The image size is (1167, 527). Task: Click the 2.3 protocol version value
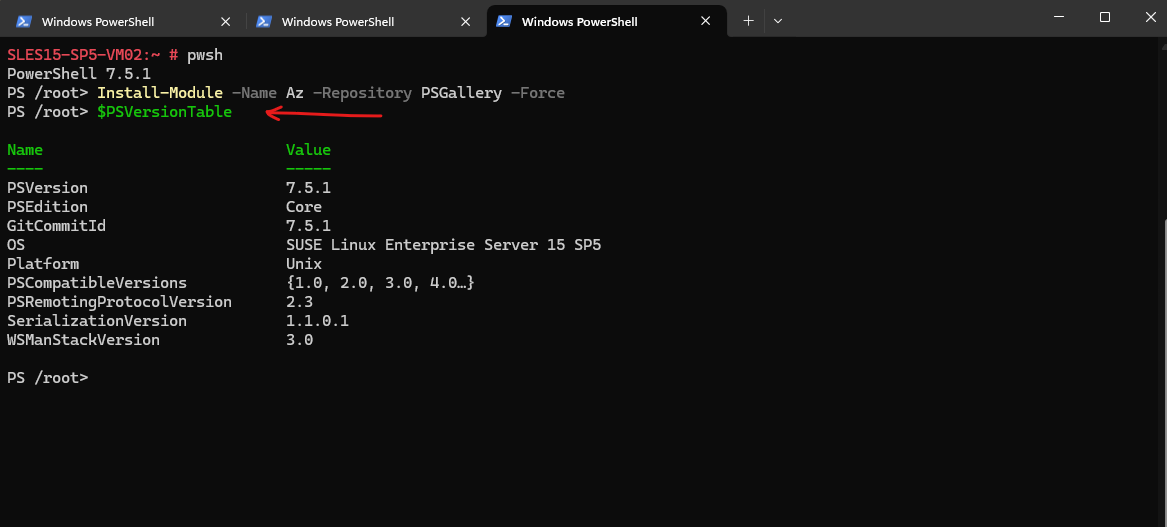point(299,302)
